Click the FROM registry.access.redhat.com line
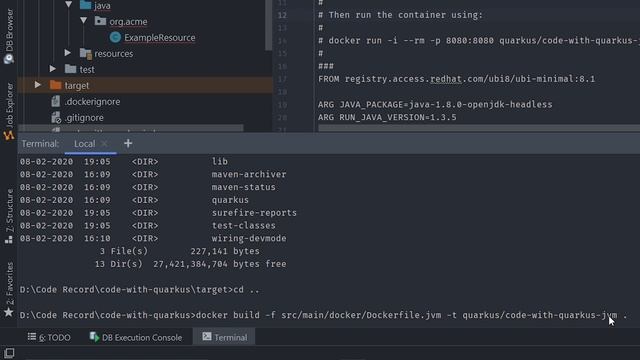Screen dimensions: 640x360 point(456,79)
